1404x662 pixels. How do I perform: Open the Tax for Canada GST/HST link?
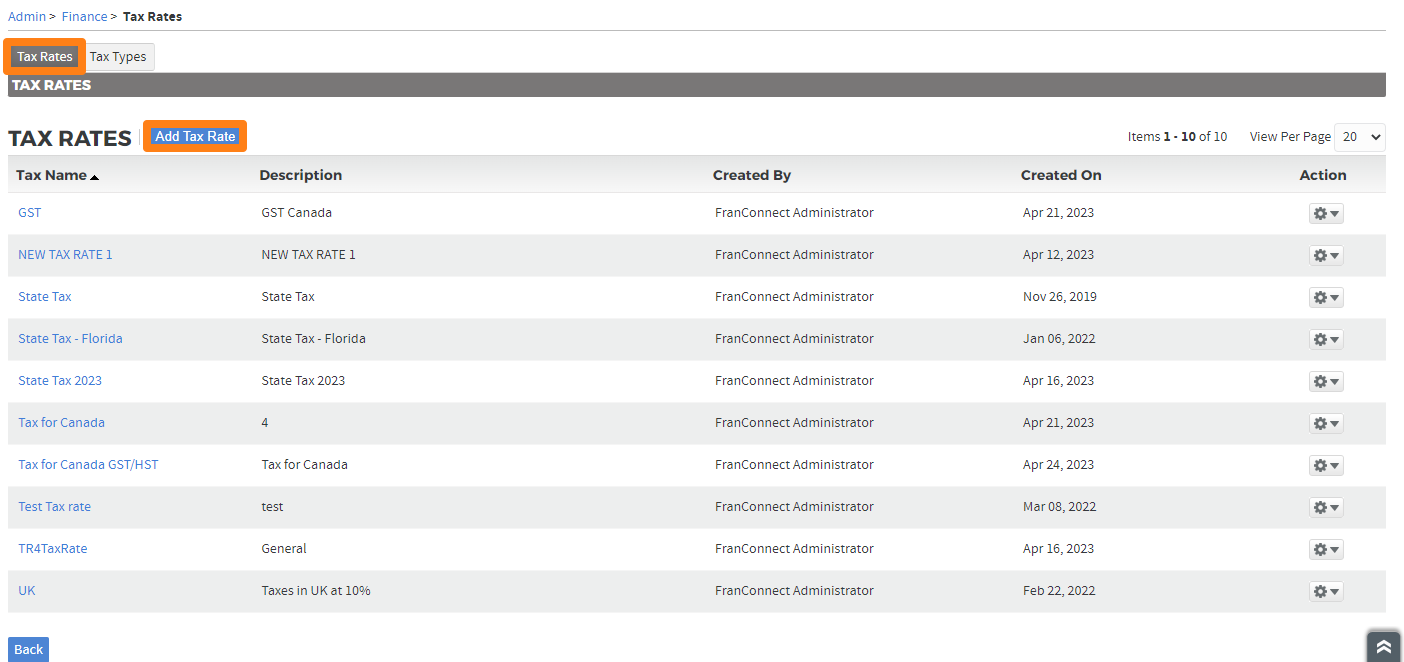point(88,465)
